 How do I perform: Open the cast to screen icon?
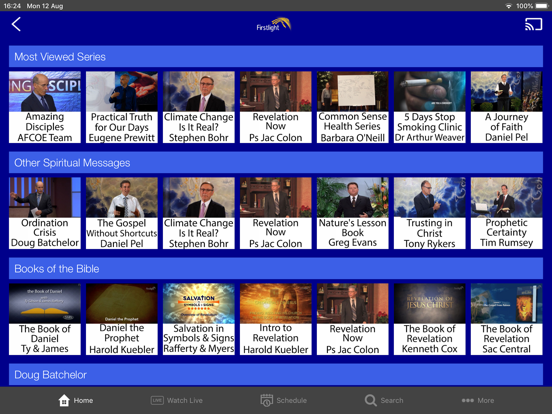tap(533, 24)
